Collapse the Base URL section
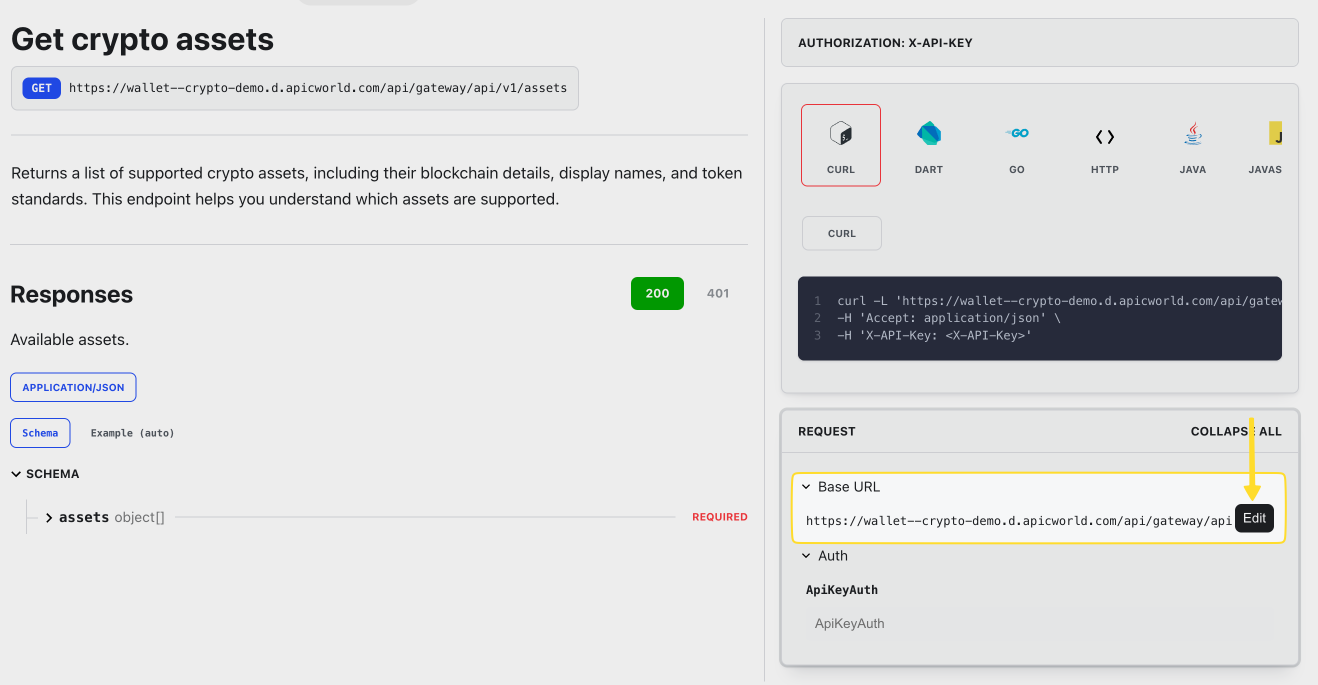The height and width of the screenshot is (685, 1318). click(x=807, y=487)
